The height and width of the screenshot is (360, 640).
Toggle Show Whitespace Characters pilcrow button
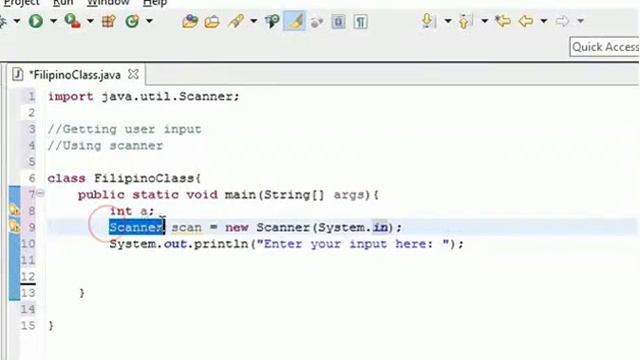pyautogui.click(x=360, y=21)
